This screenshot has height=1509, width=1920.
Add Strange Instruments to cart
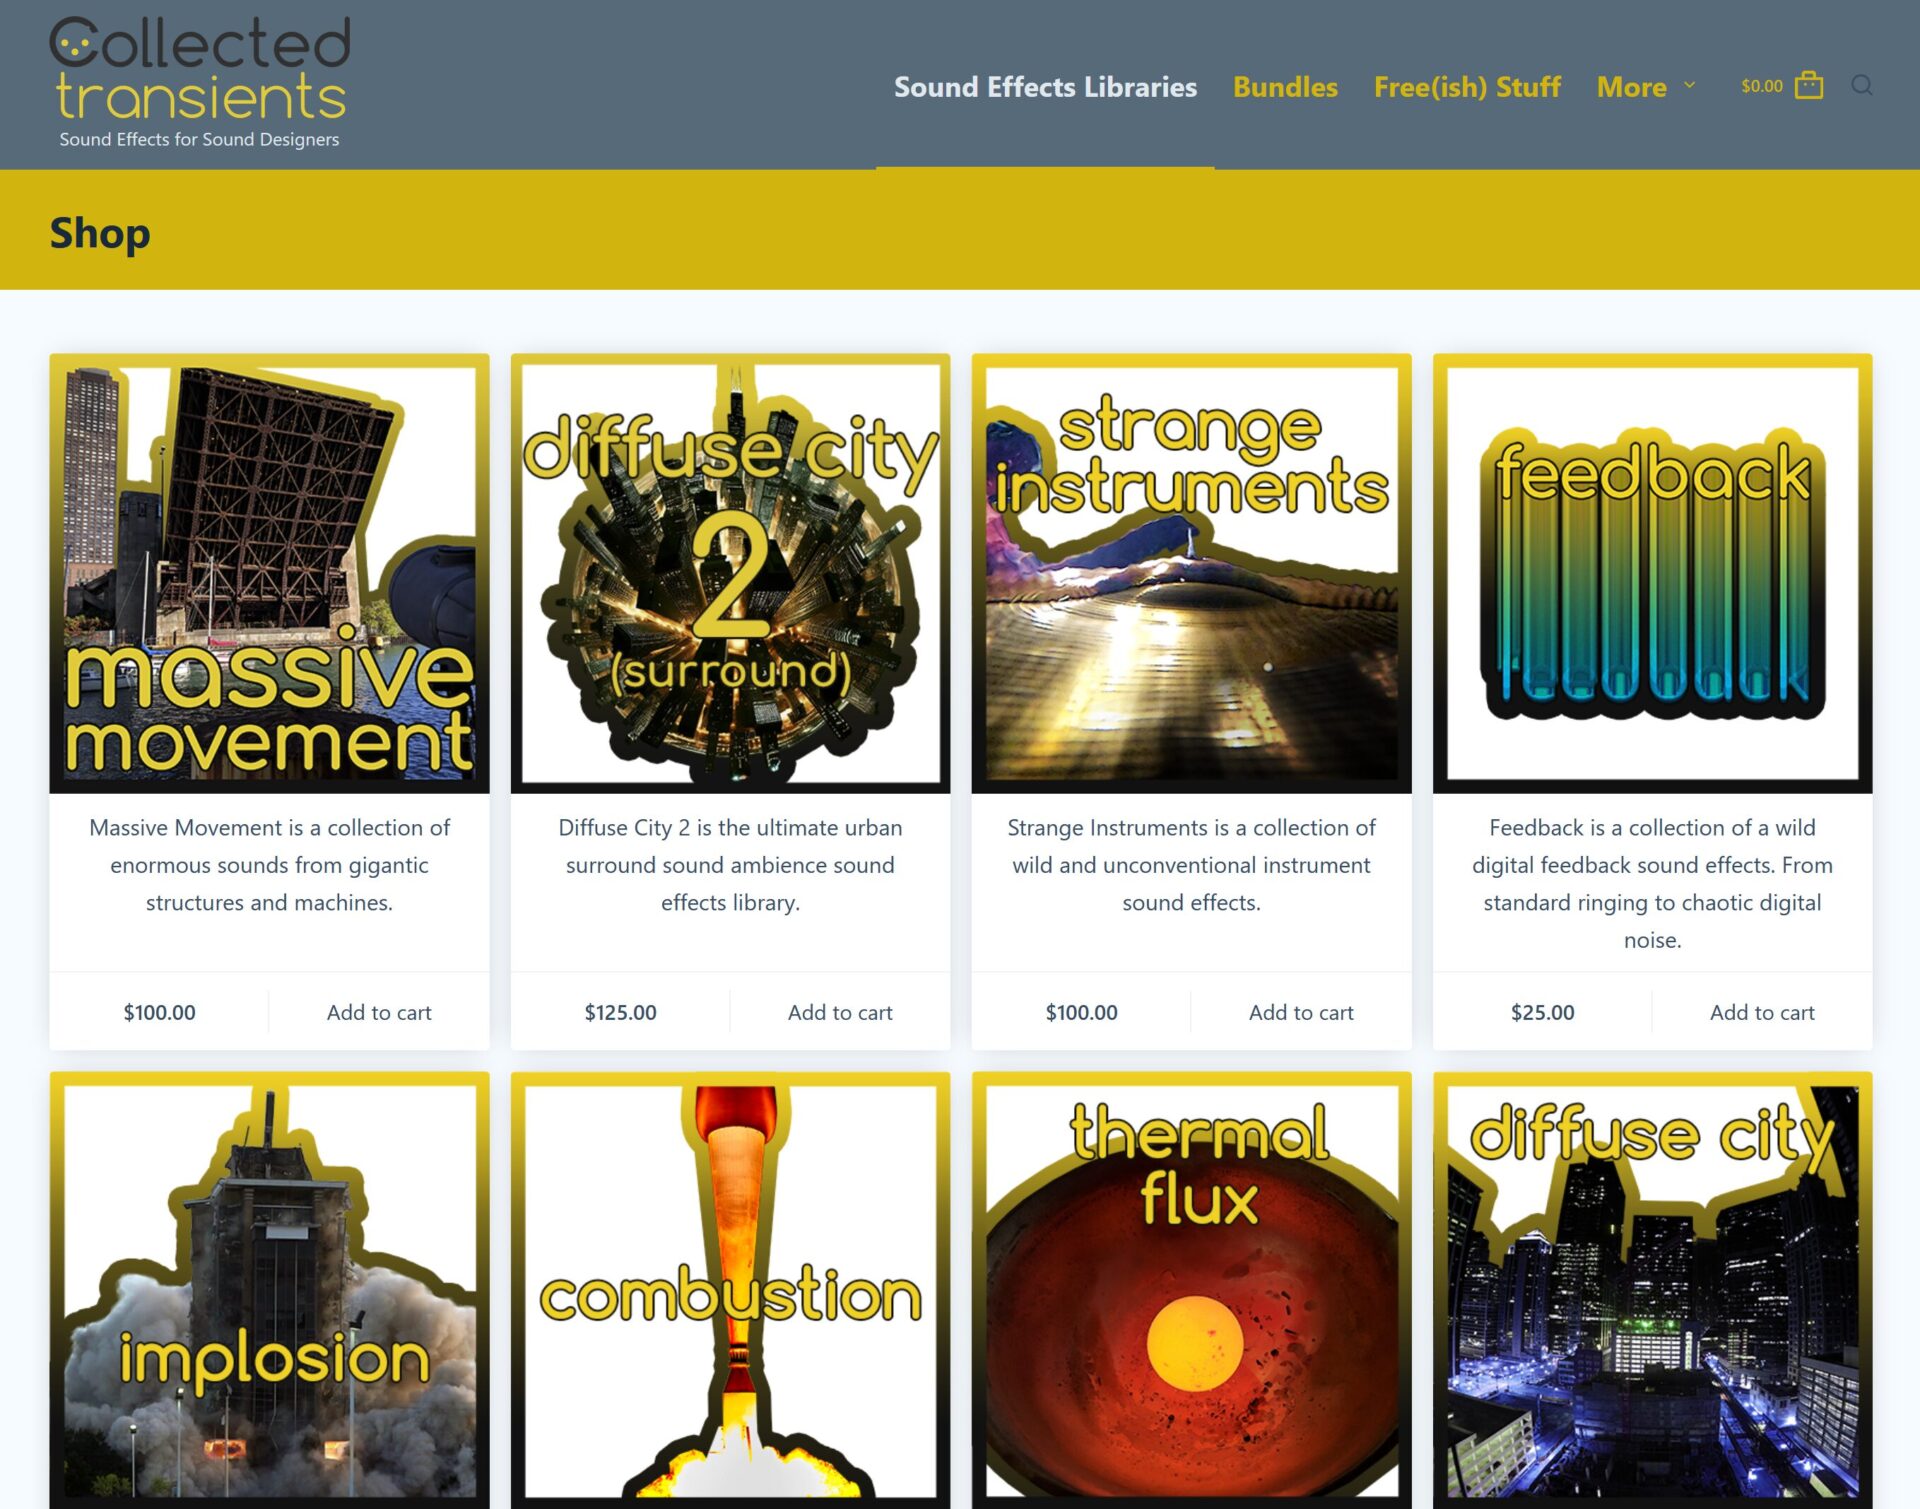coord(1301,1012)
